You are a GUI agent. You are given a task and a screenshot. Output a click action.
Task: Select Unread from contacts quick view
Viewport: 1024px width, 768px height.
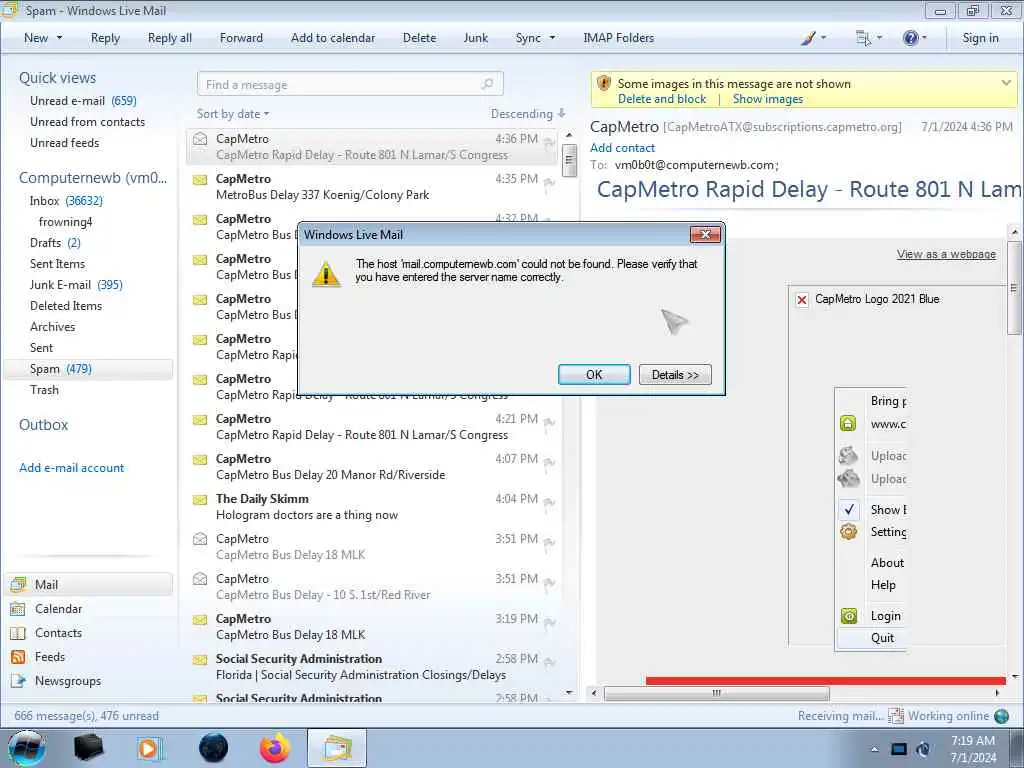[x=88, y=121]
